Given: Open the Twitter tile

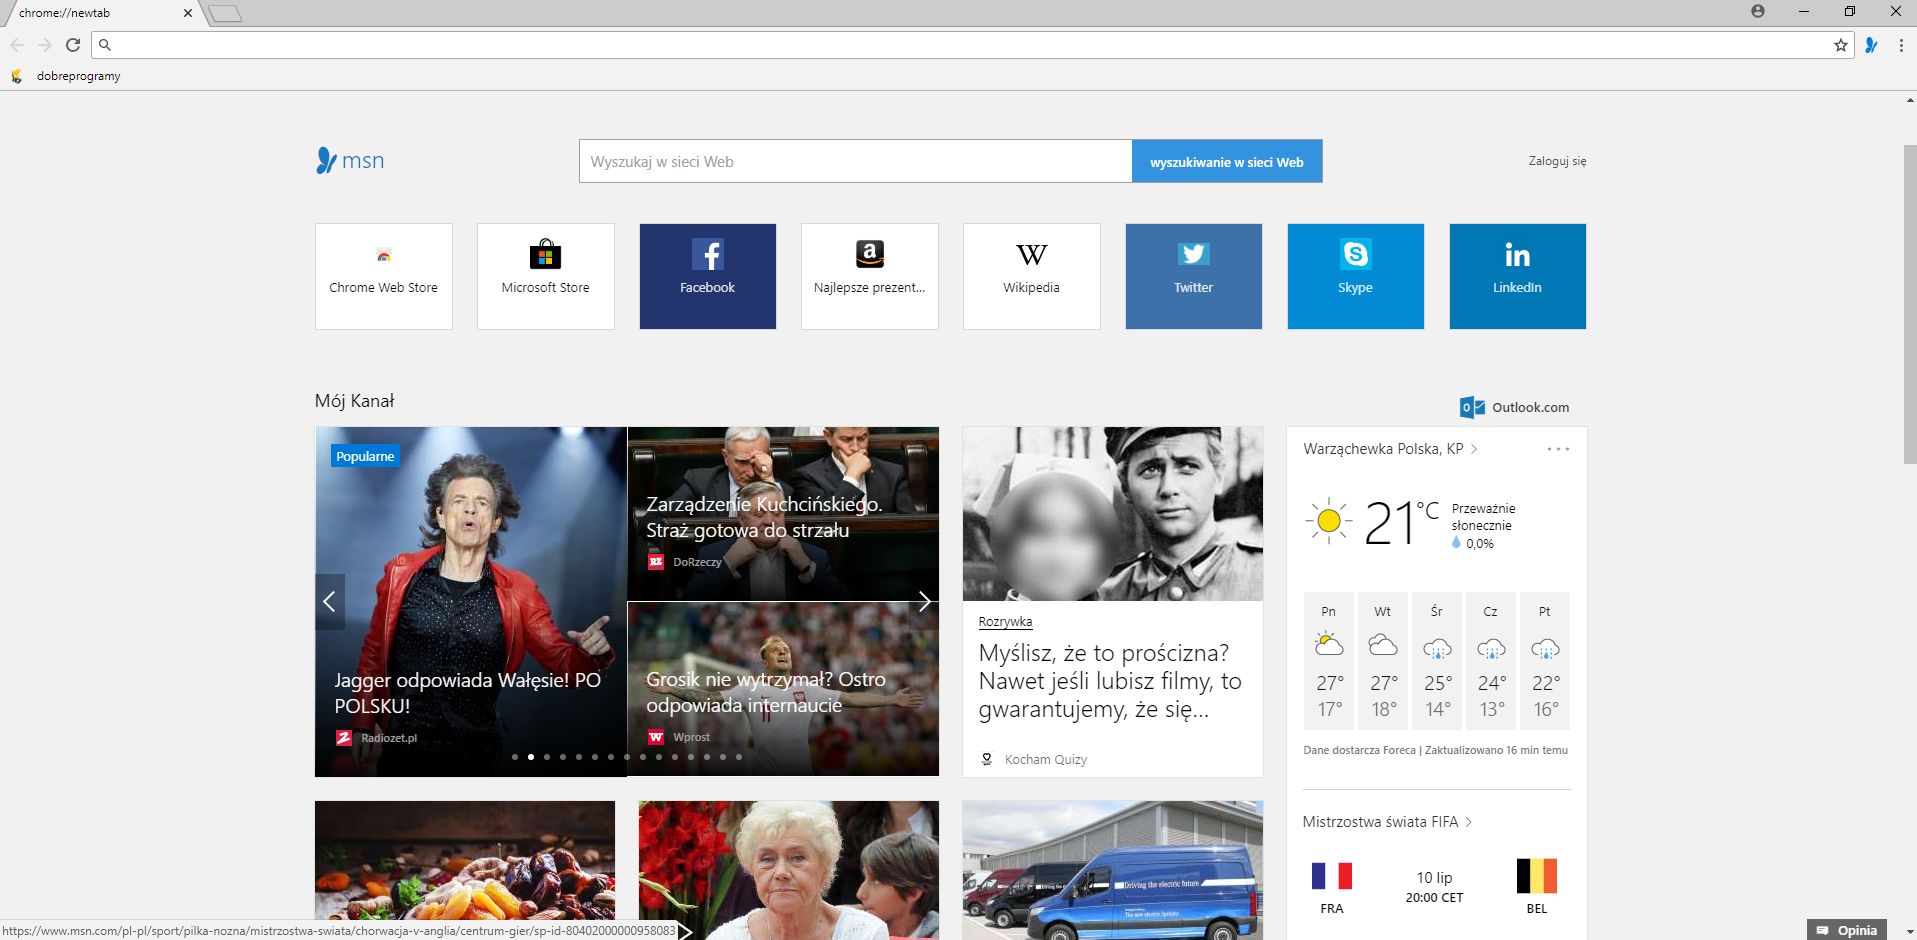Looking at the screenshot, I should (x=1192, y=275).
